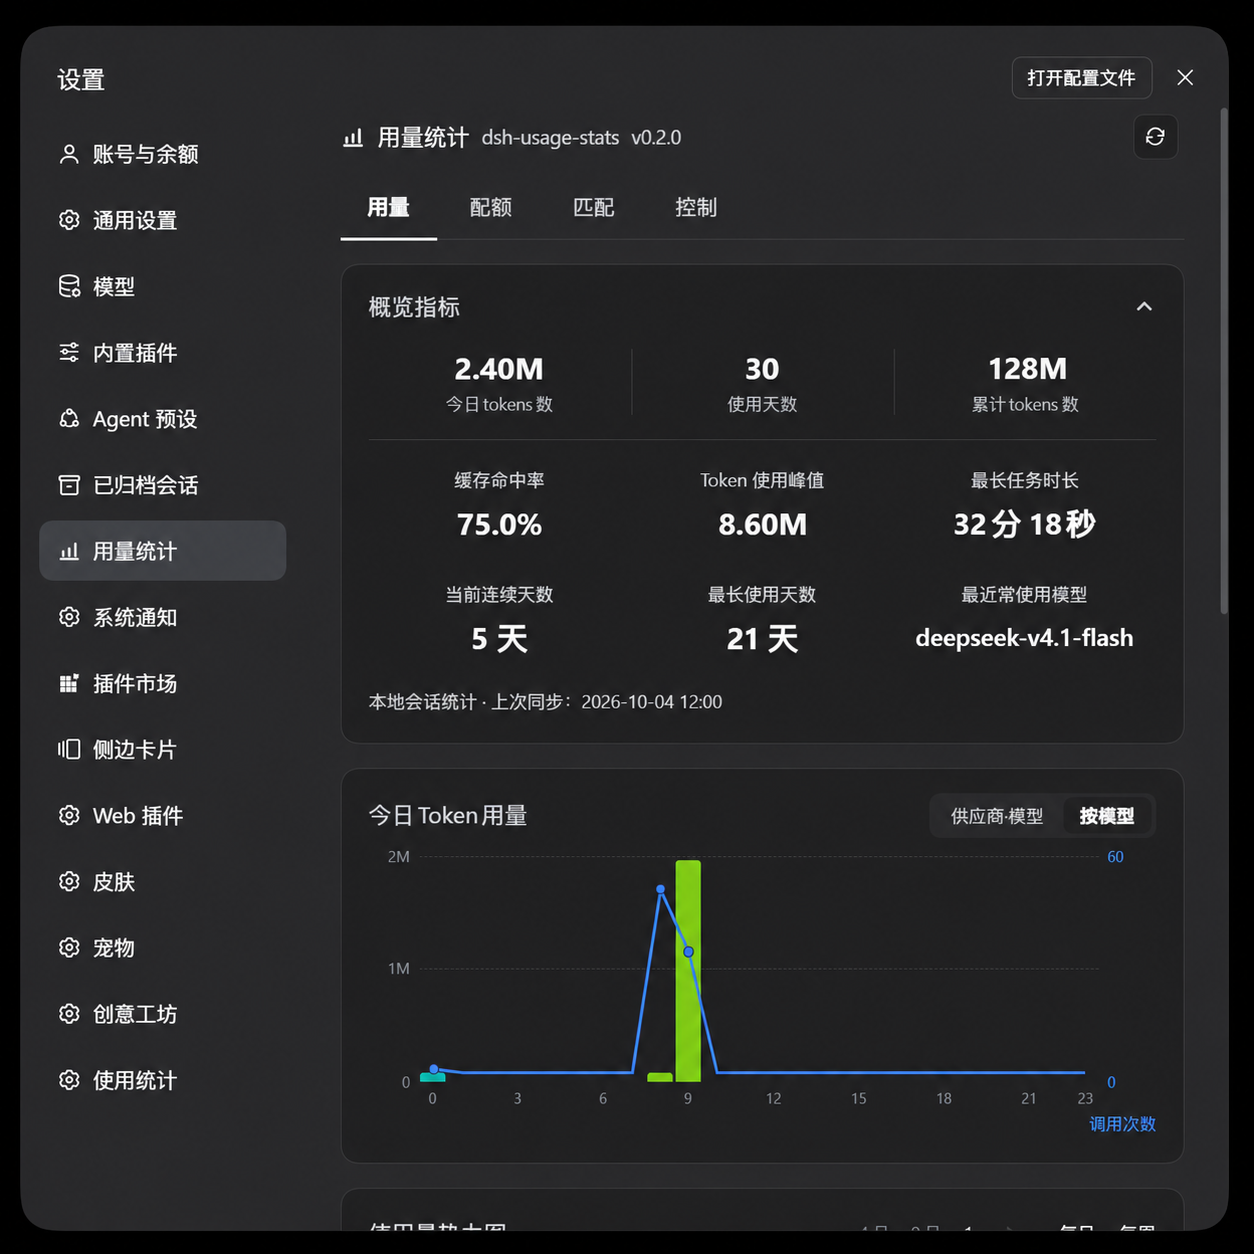
Task: Open 宠物 settings
Action: 163,947
